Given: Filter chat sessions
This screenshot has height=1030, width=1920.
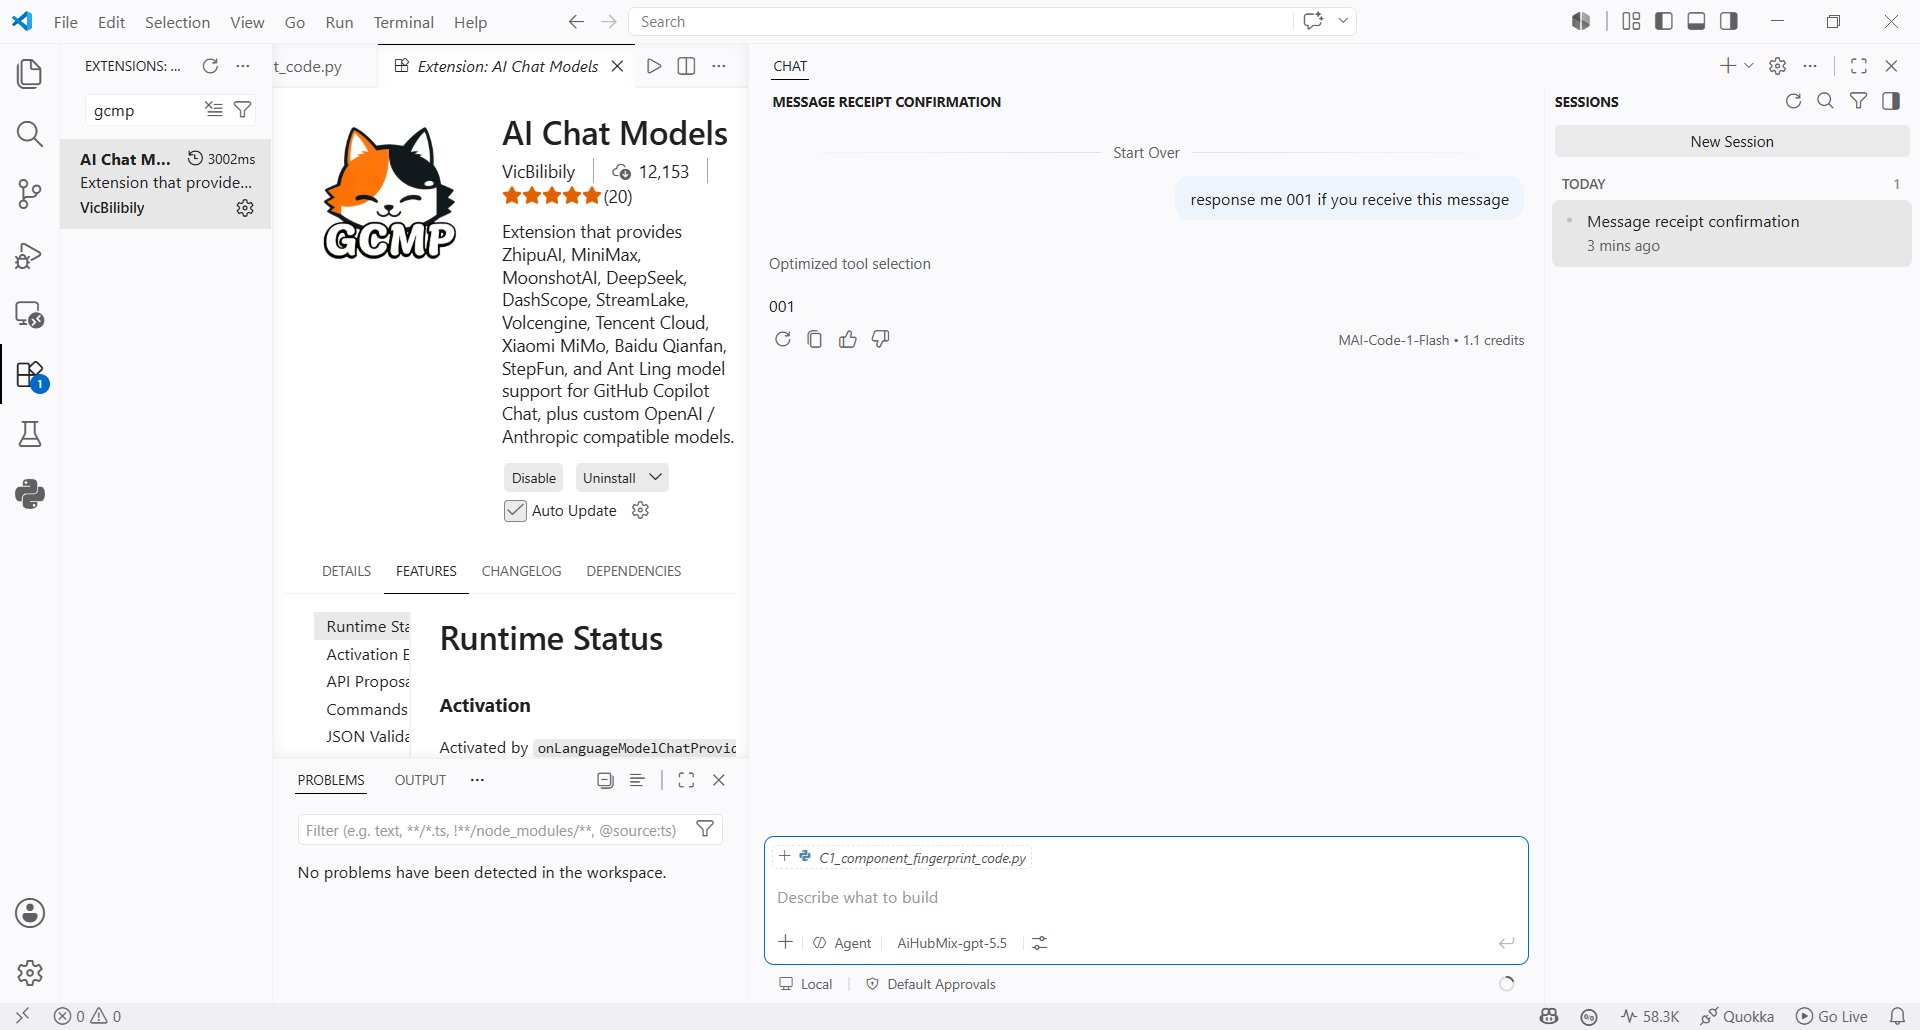Looking at the screenshot, I should (x=1858, y=101).
